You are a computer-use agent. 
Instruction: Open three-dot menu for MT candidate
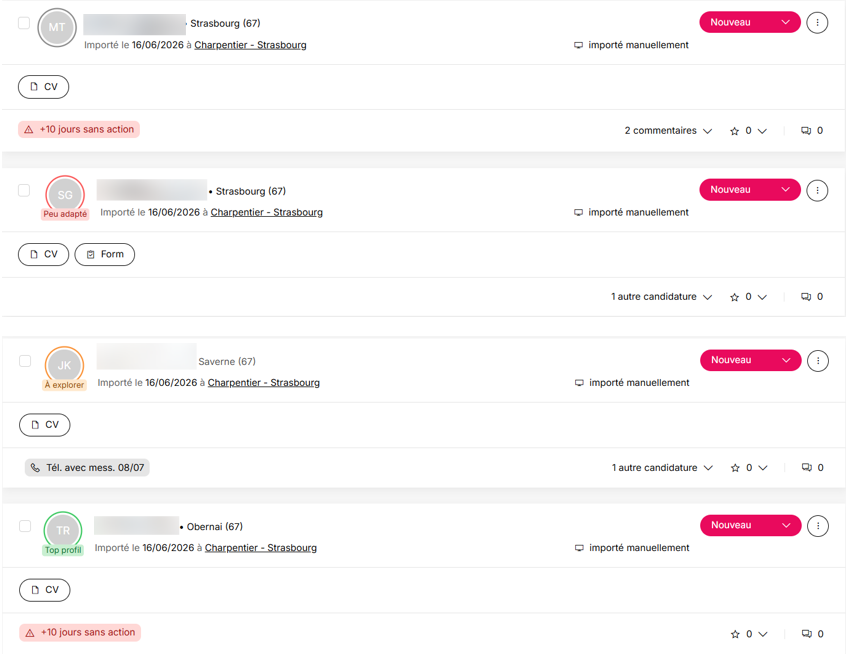tap(817, 23)
